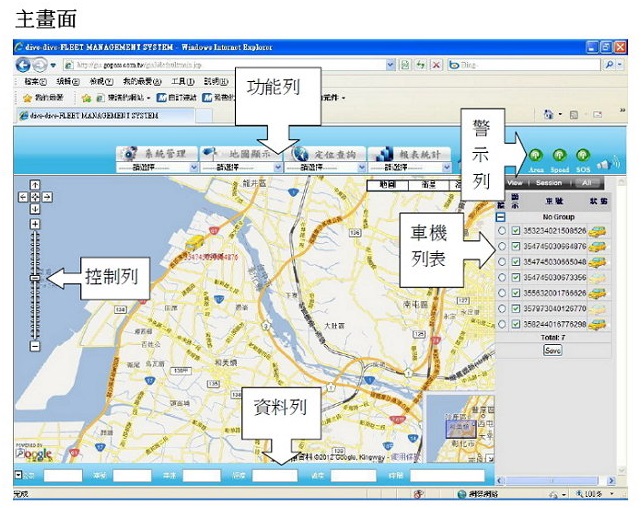
Task: Uncheck display checkbox for 357973040126770
Action: point(516,309)
